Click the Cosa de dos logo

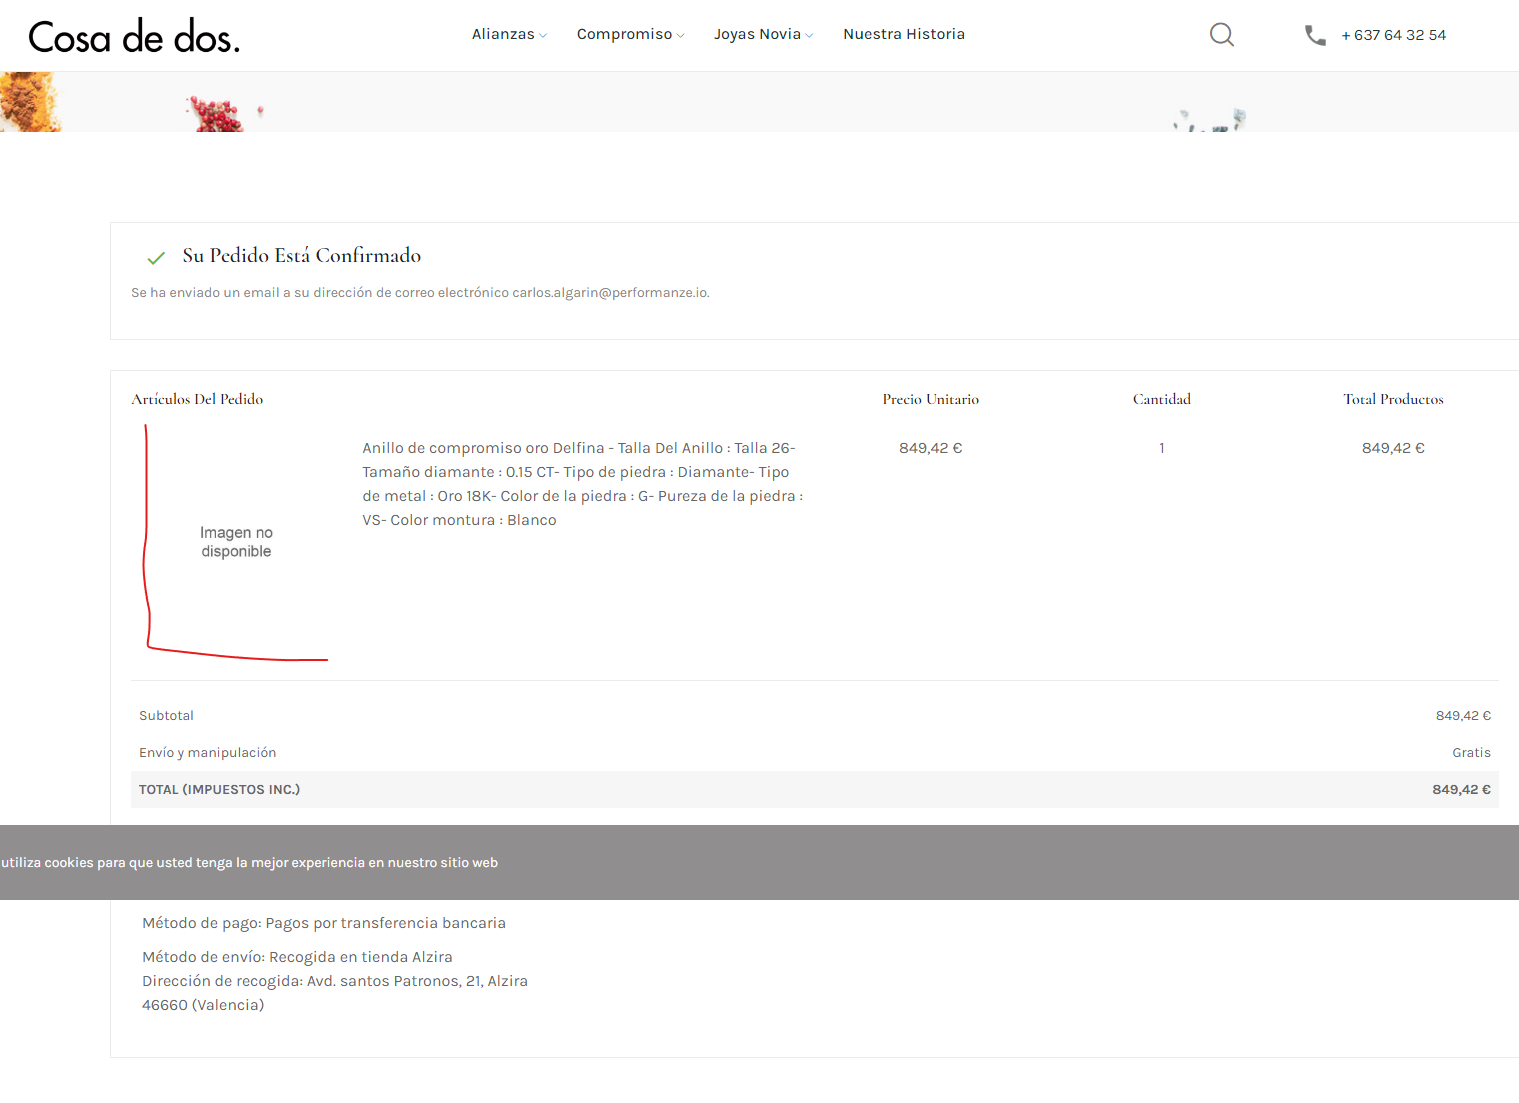[x=134, y=37]
